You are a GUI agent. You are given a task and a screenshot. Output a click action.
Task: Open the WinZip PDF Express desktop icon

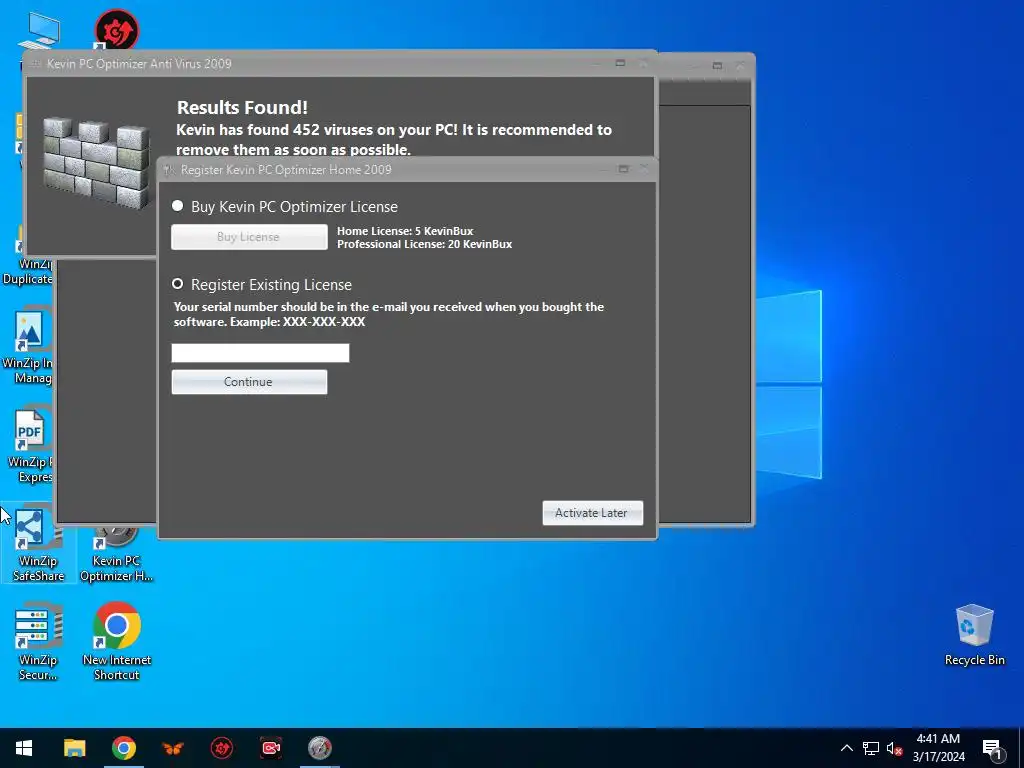coord(30,445)
